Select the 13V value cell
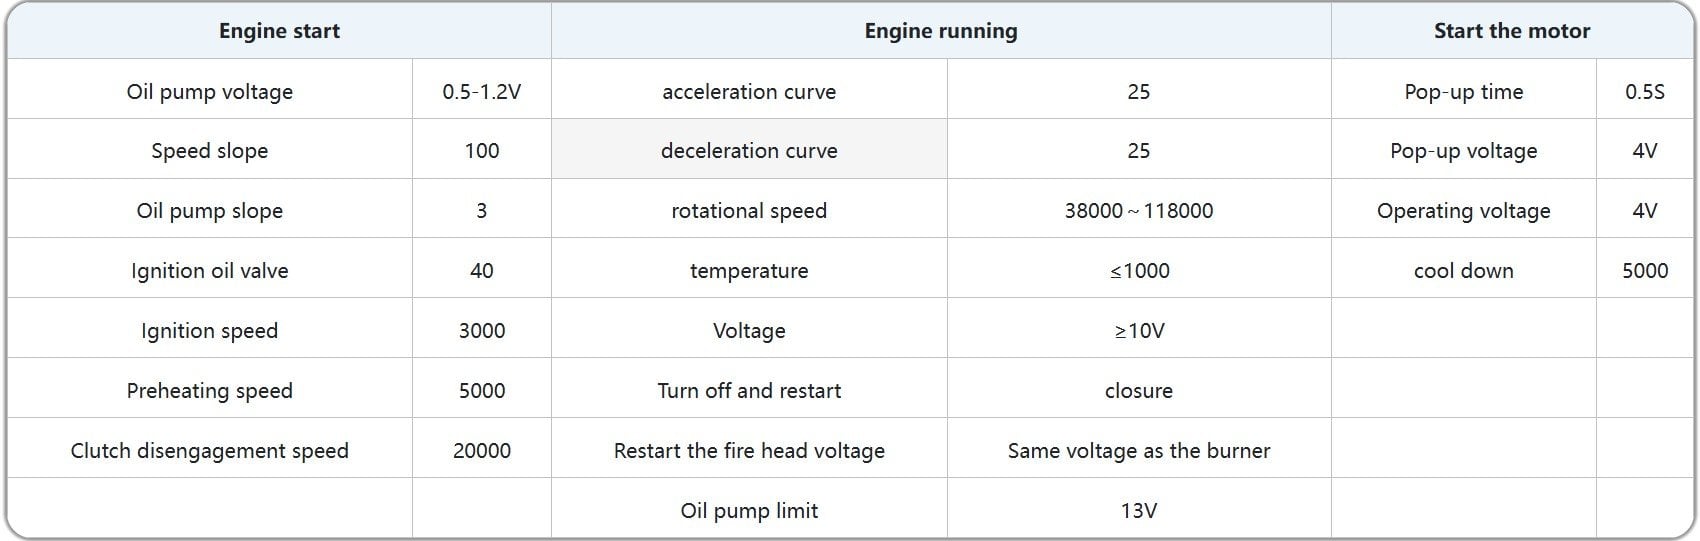1700x541 pixels. click(x=1138, y=511)
